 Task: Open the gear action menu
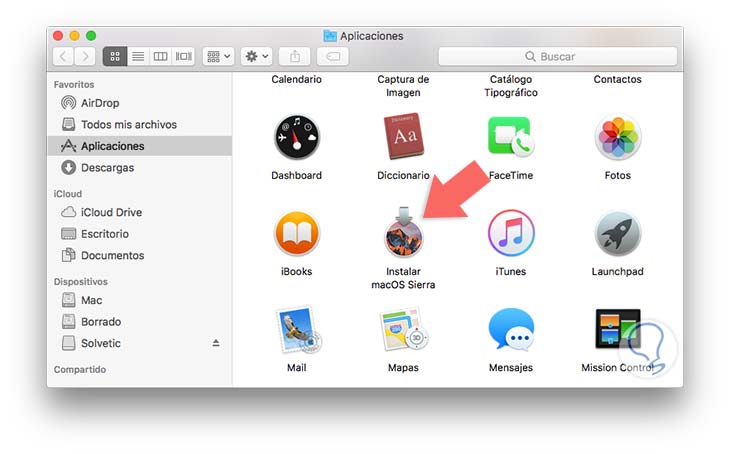(257, 56)
